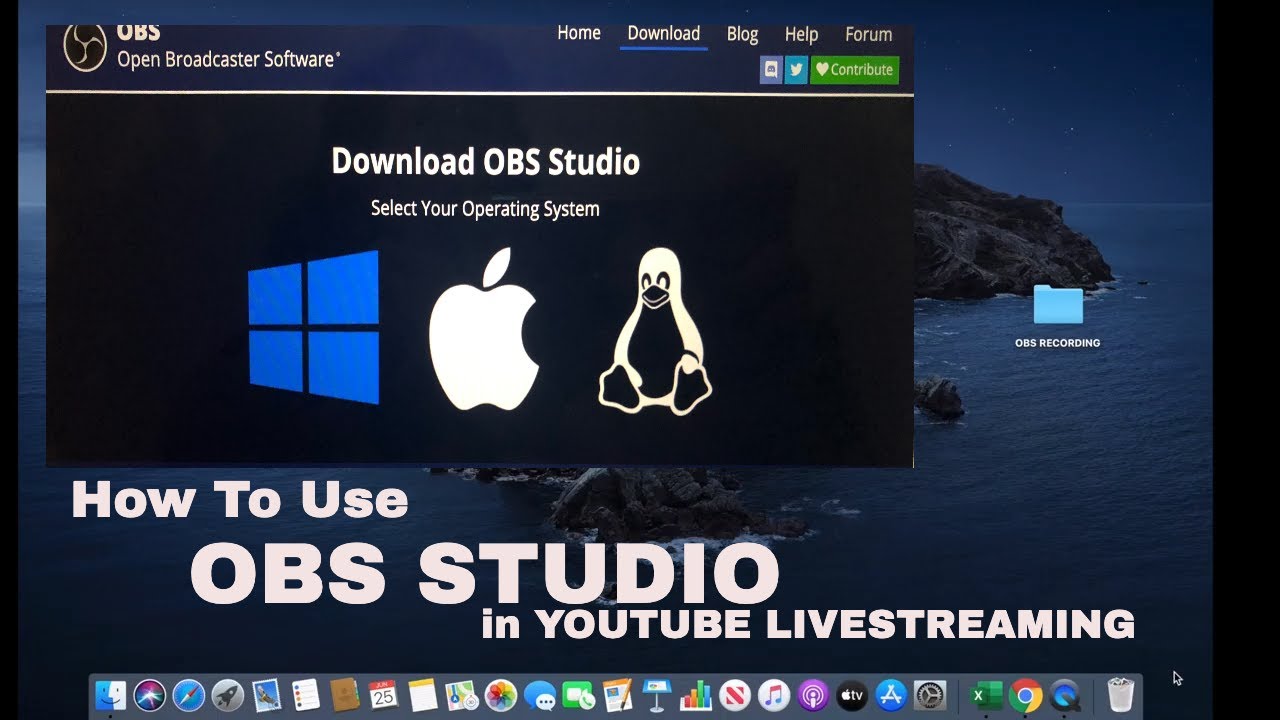Click the 'Download OBS Studio' heading

point(485,162)
